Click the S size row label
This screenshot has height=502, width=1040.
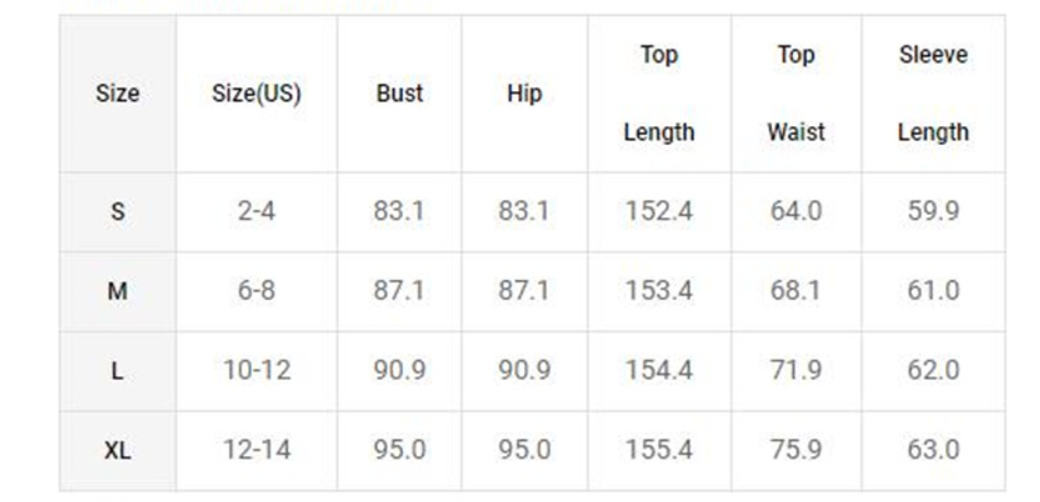pos(117,212)
